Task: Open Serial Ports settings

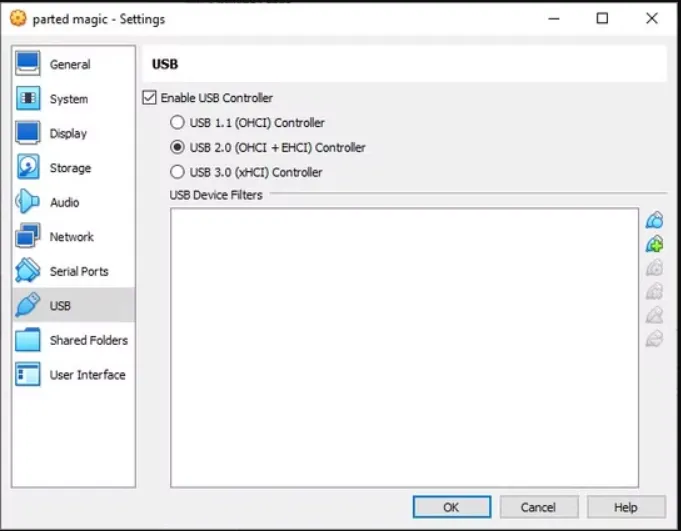Action: [79, 272]
